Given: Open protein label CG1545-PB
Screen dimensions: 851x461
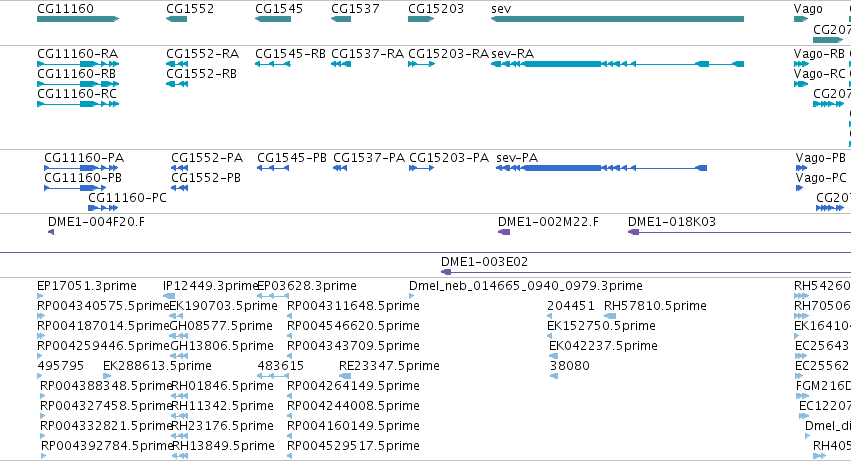Looking at the screenshot, I should pos(292,158).
